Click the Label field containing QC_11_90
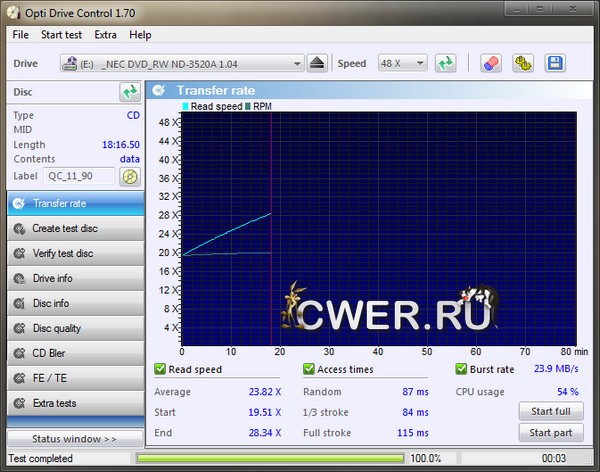The image size is (600, 472). [x=79, y=176]
